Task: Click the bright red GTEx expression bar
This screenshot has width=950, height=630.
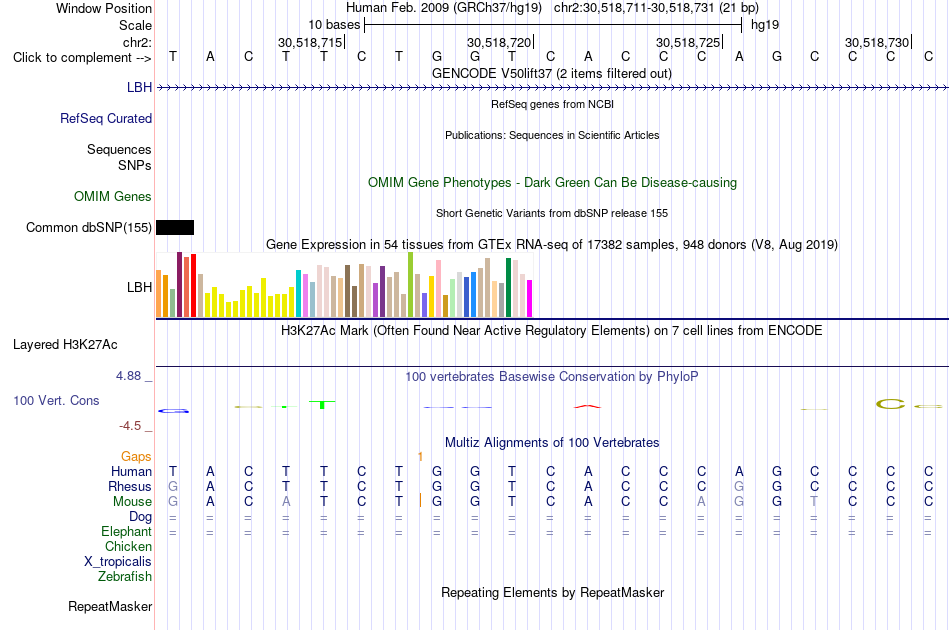Action: (193, 285)
